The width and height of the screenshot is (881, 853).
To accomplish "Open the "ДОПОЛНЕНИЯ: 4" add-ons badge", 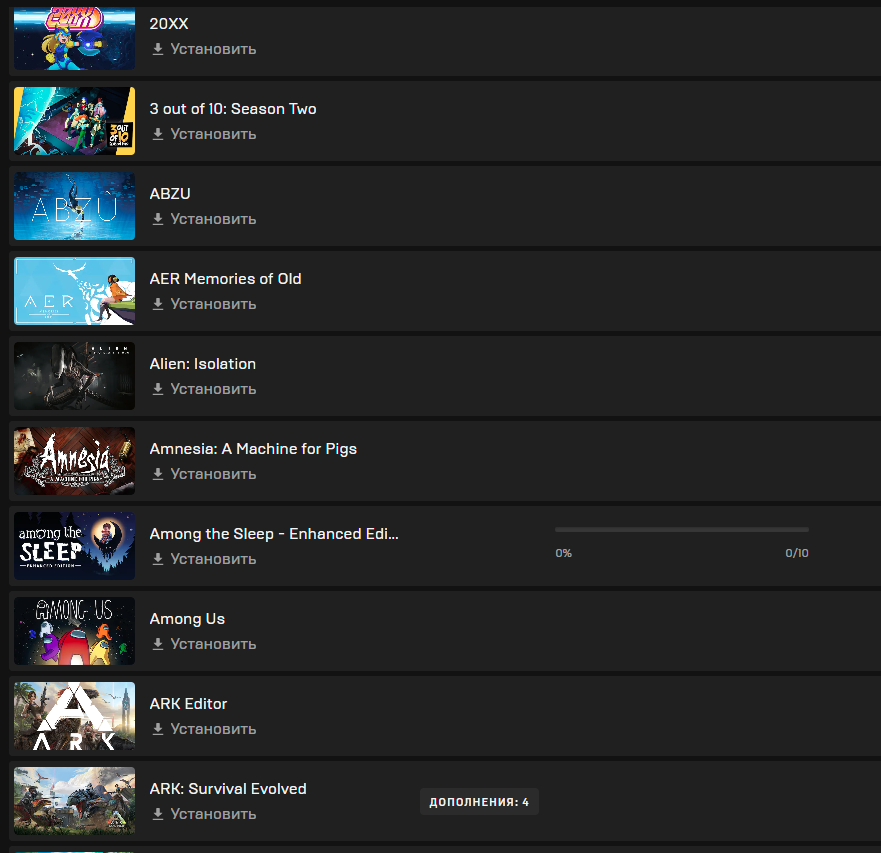I will click(479, 802).
